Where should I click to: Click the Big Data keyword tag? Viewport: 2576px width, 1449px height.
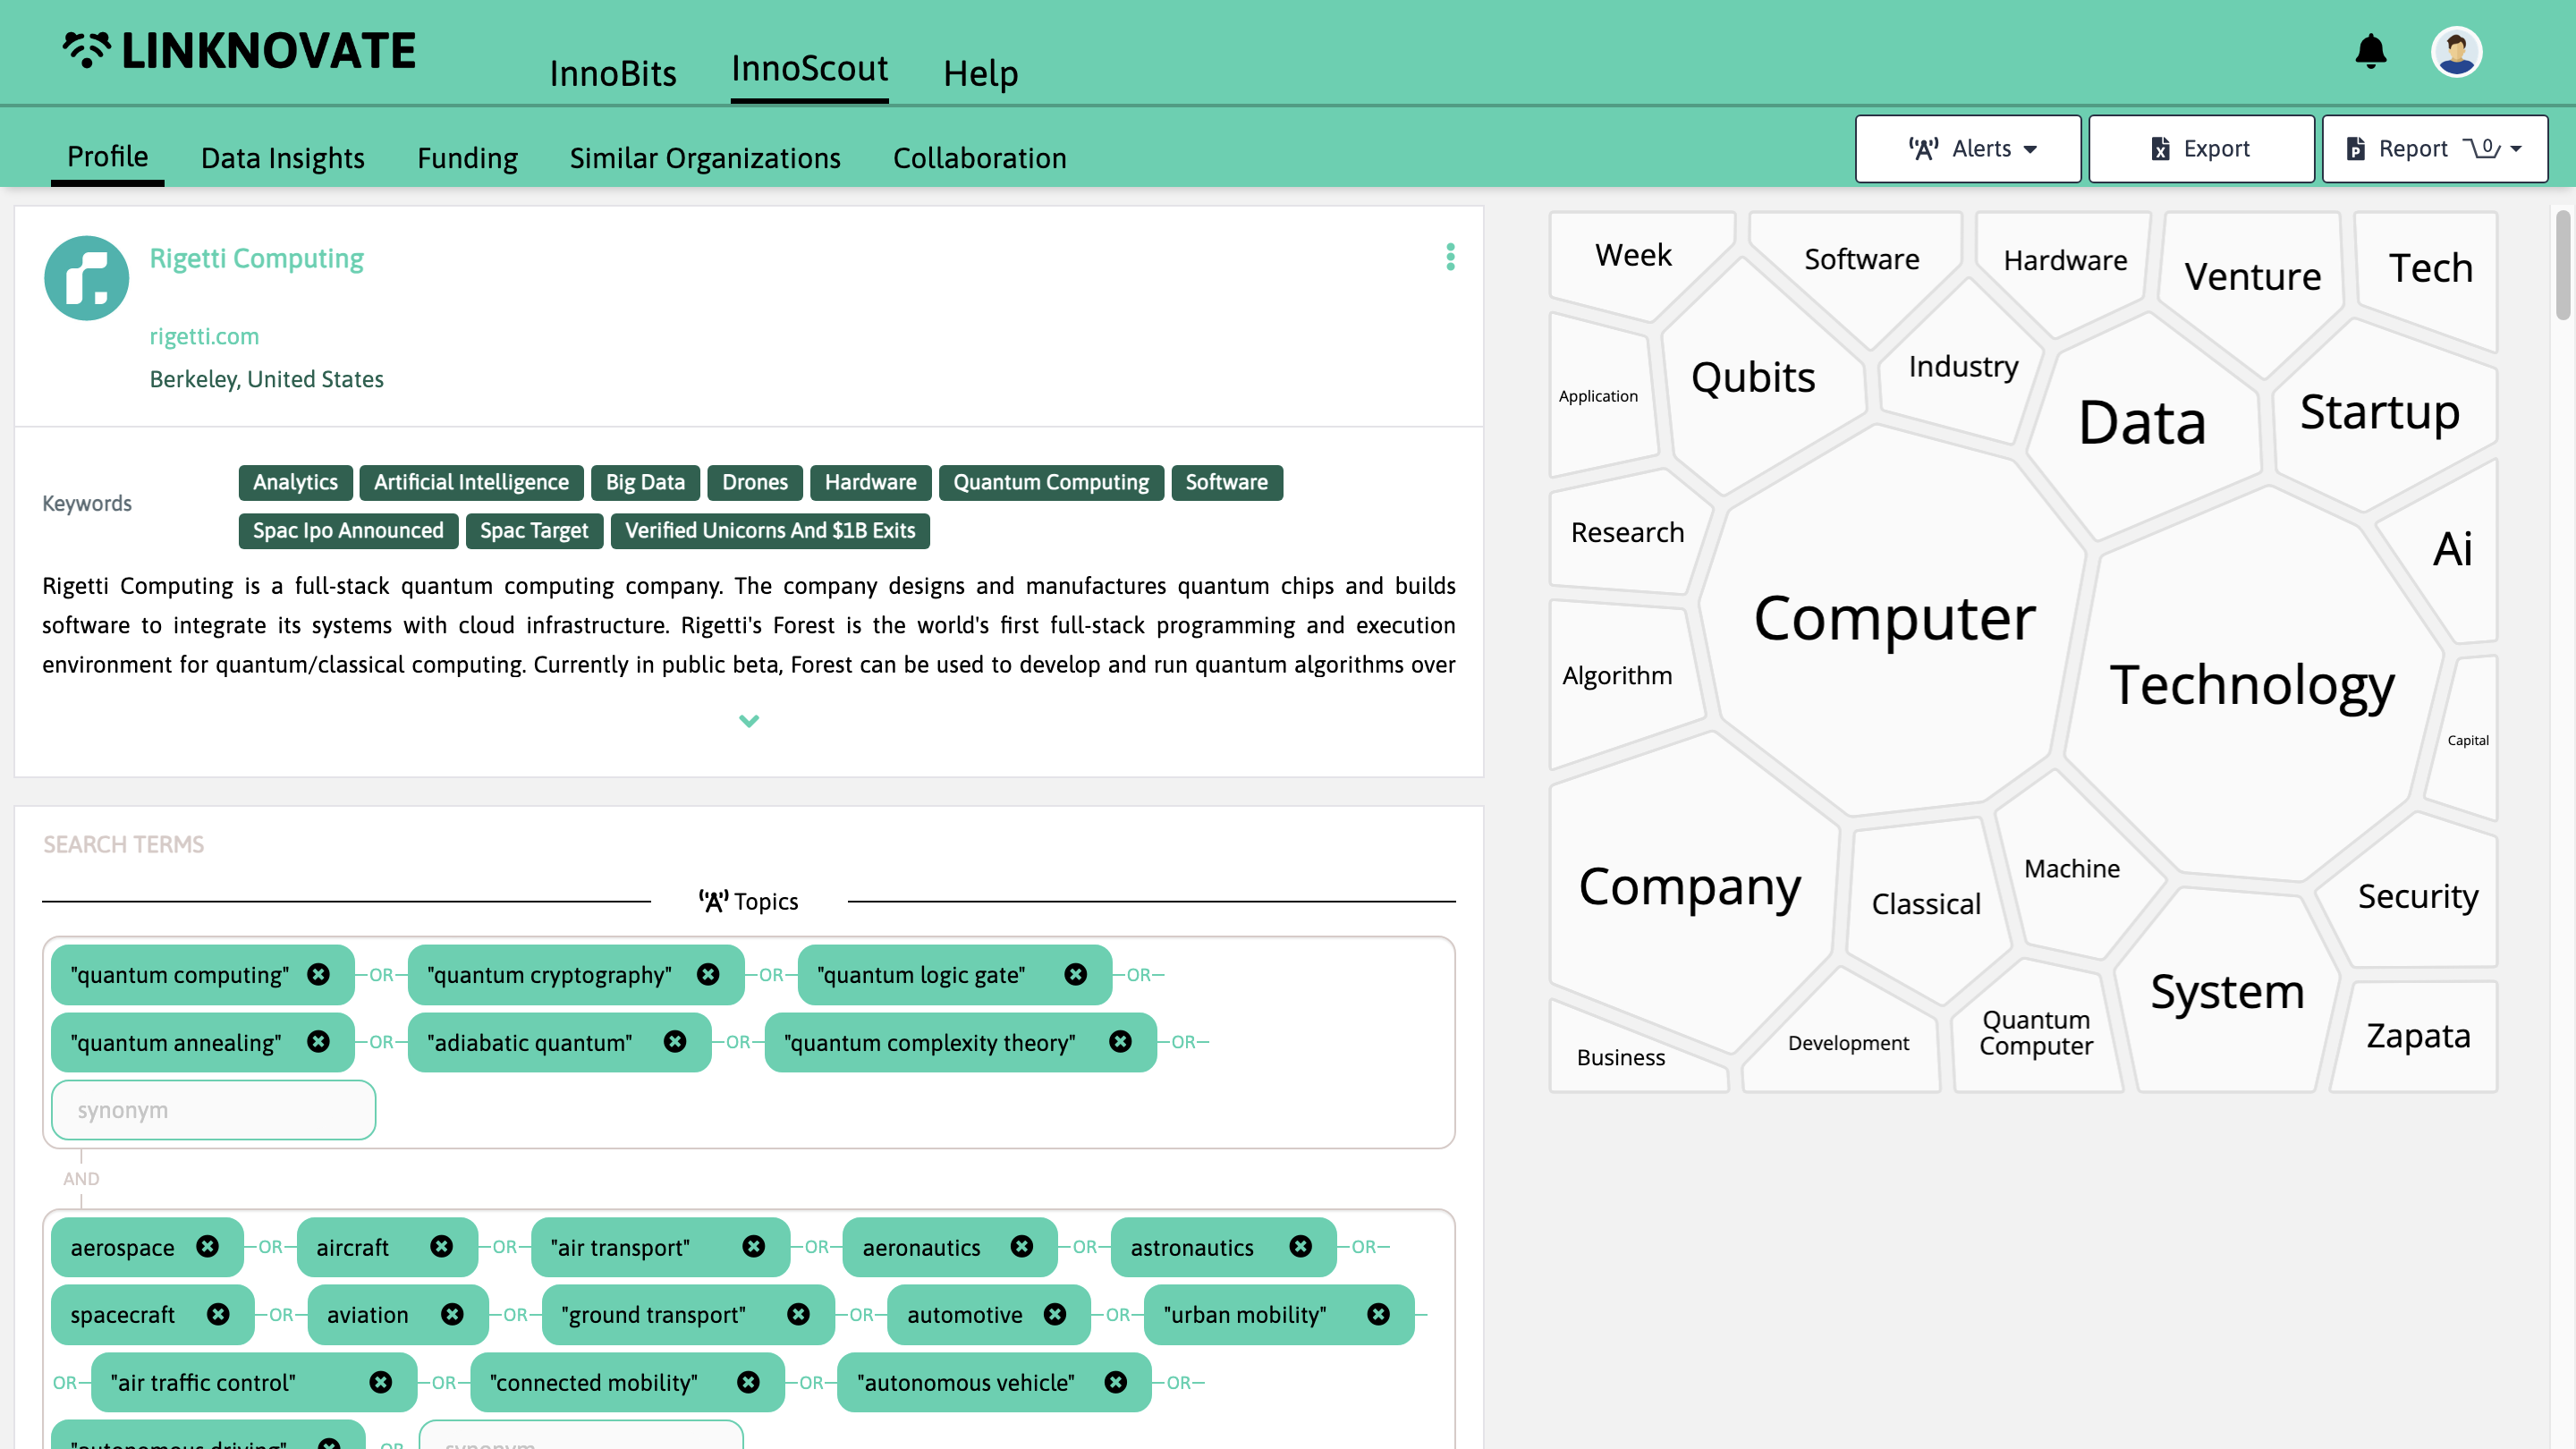point(645,482)
